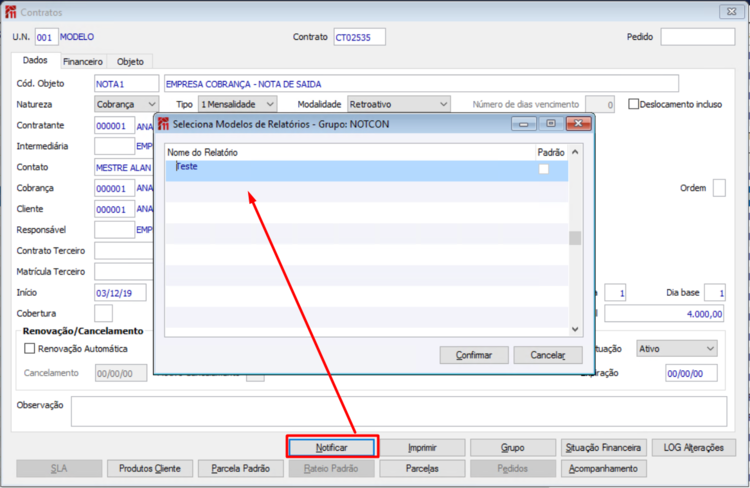Minimize the Seleciona Modelos de Relatórios dialog

click(x=524, y=124)
